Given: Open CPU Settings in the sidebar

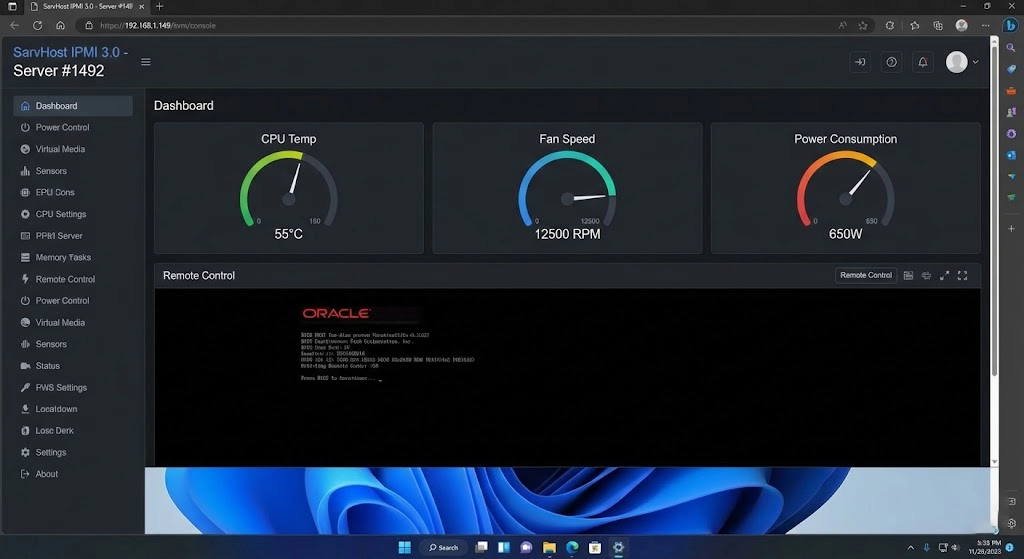Looking at the screenshot, I should [x=73, y=214].
